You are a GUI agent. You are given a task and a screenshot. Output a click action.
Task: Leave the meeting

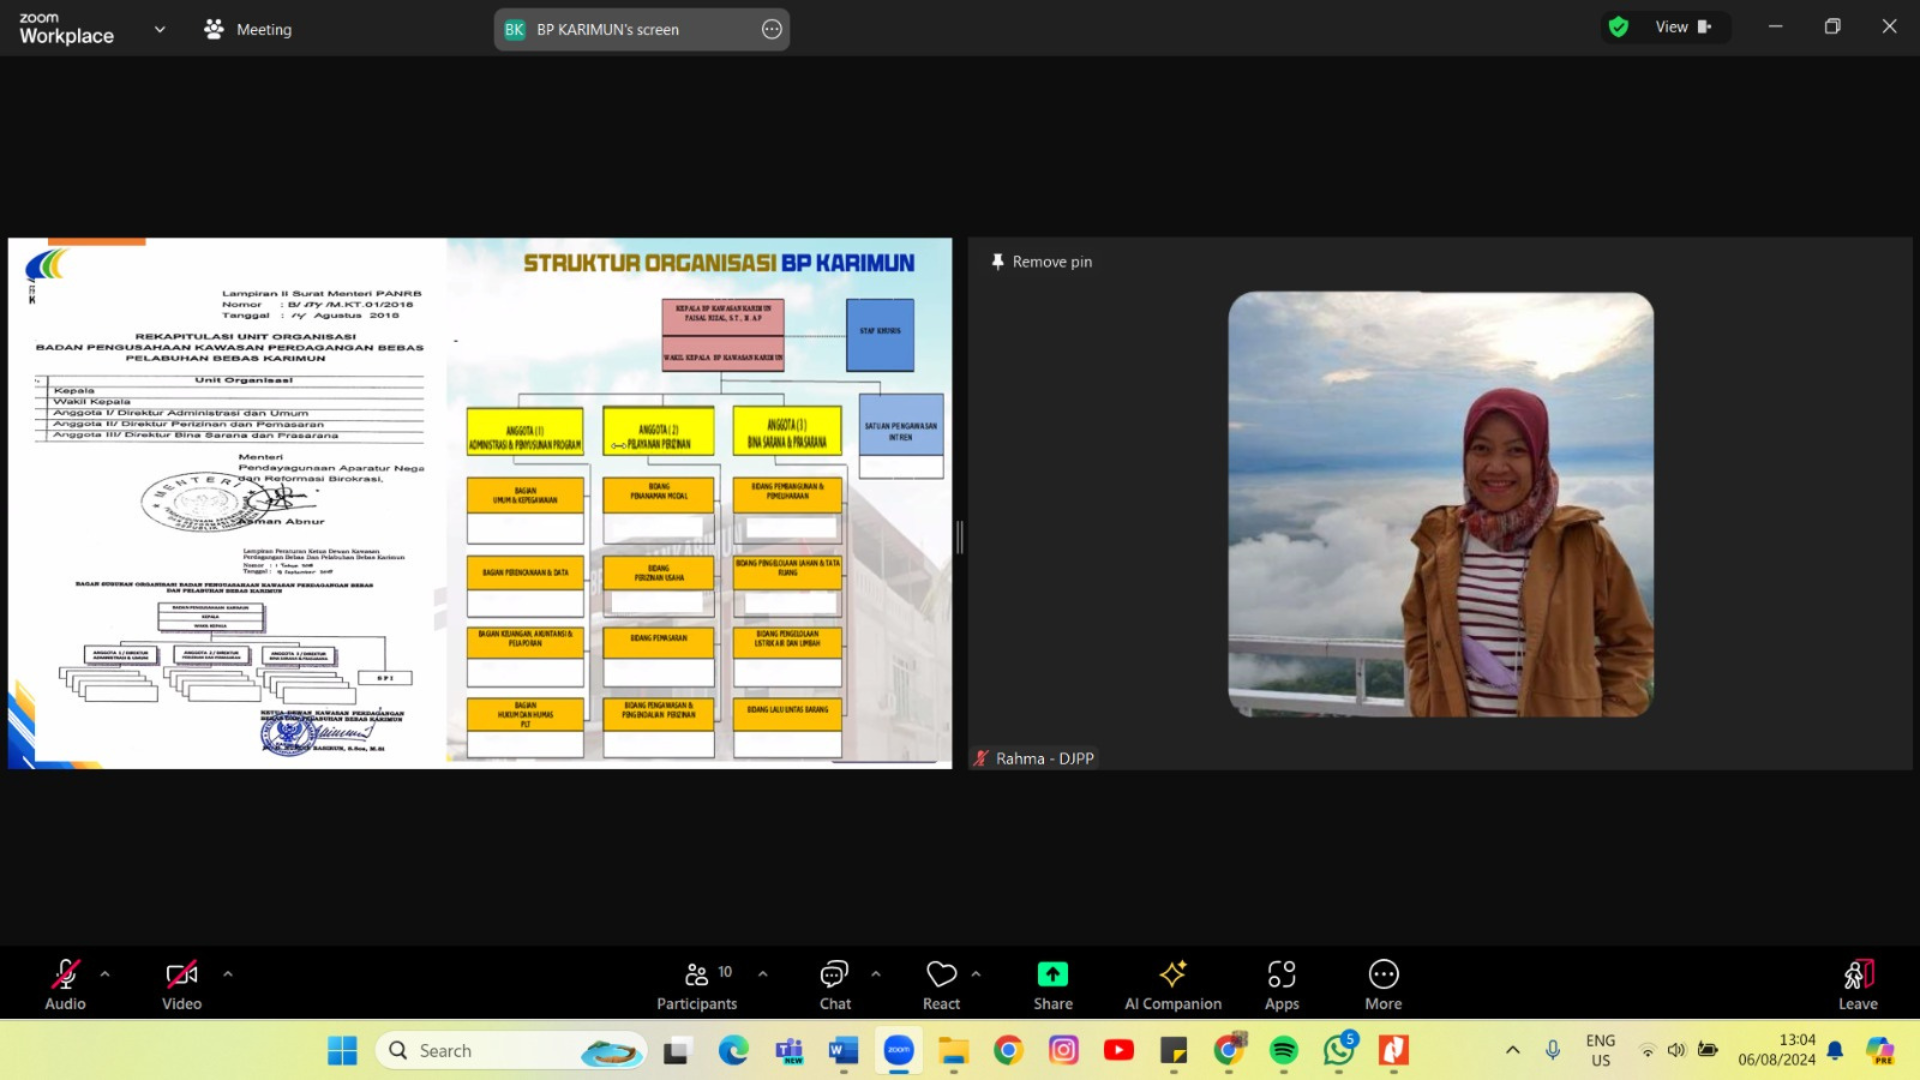[x=1858, y=985]
